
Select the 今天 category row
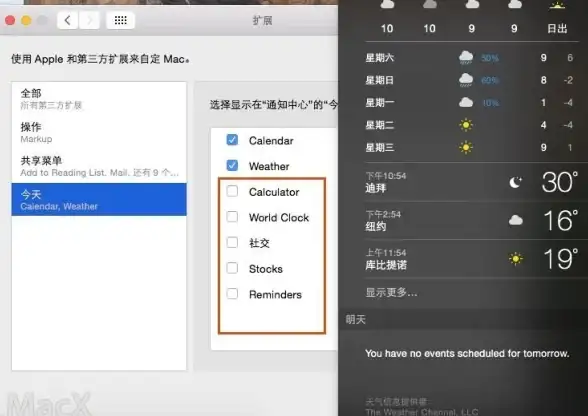coord(99,200)
